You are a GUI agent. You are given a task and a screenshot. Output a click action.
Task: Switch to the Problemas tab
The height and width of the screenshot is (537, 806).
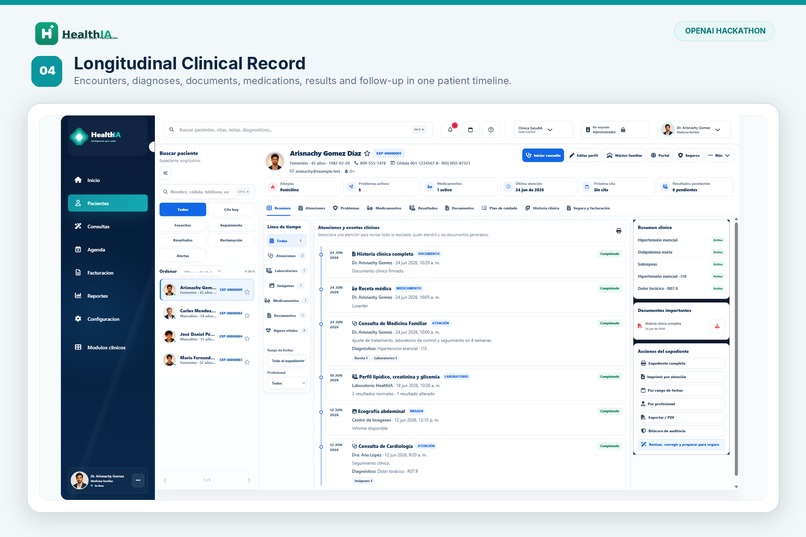point(346,208)
